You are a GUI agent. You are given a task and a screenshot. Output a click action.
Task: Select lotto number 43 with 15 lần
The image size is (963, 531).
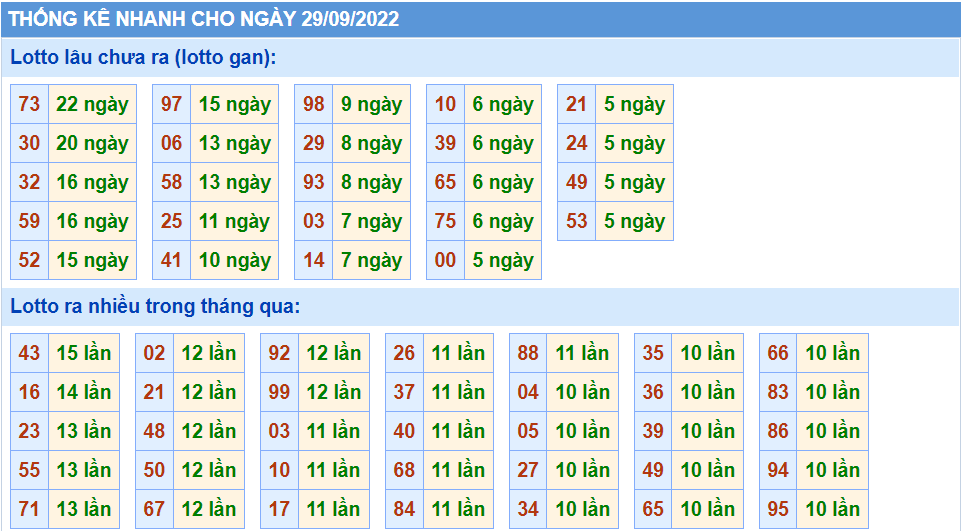tap(29, 353)
